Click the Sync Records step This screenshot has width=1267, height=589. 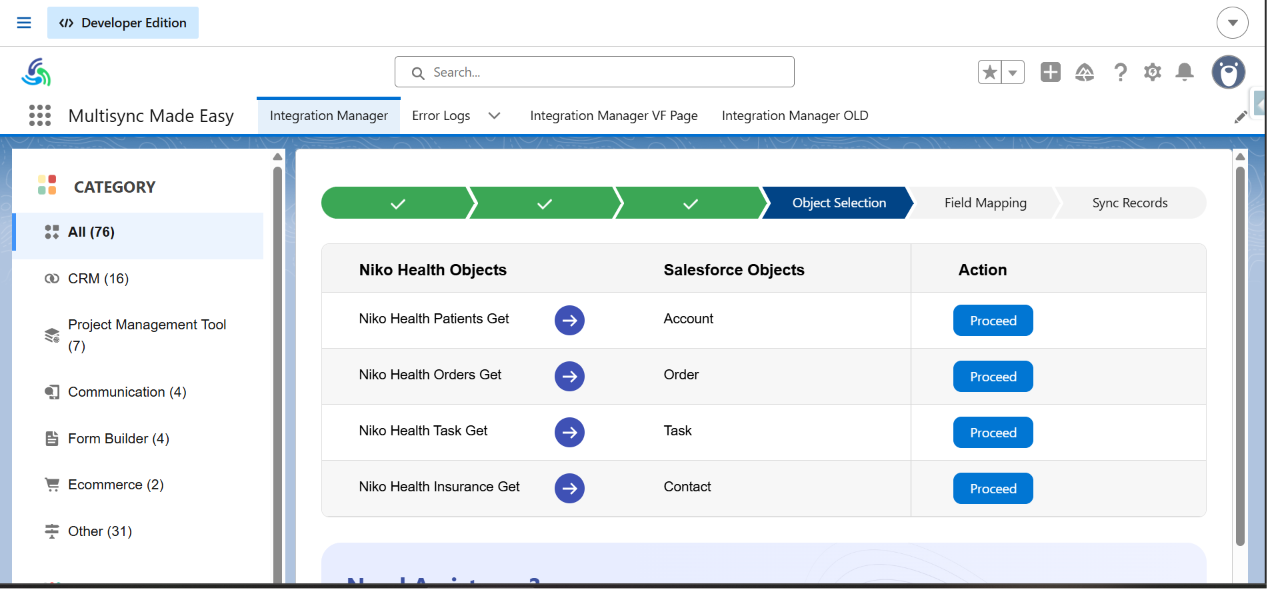[x=1130, y=203]
